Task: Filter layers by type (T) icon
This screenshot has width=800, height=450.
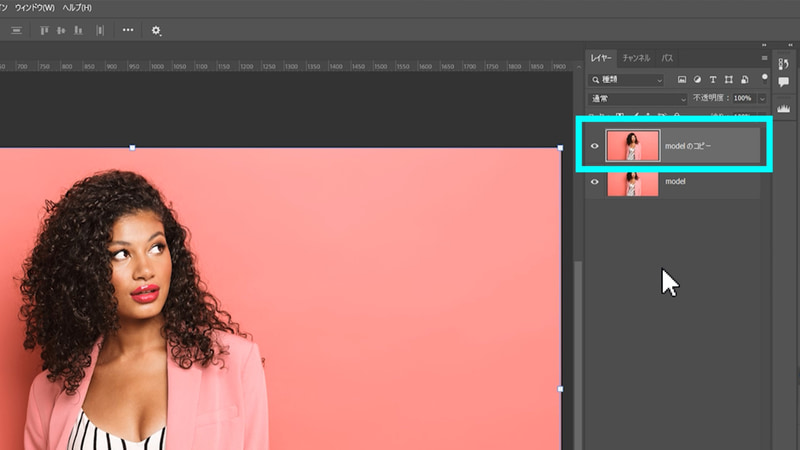Action: point(713,80)
